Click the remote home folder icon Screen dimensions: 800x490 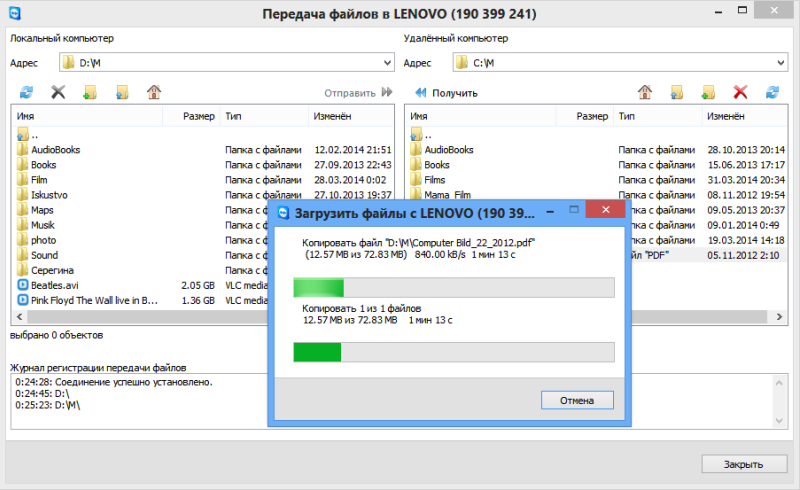click(644, 92)
